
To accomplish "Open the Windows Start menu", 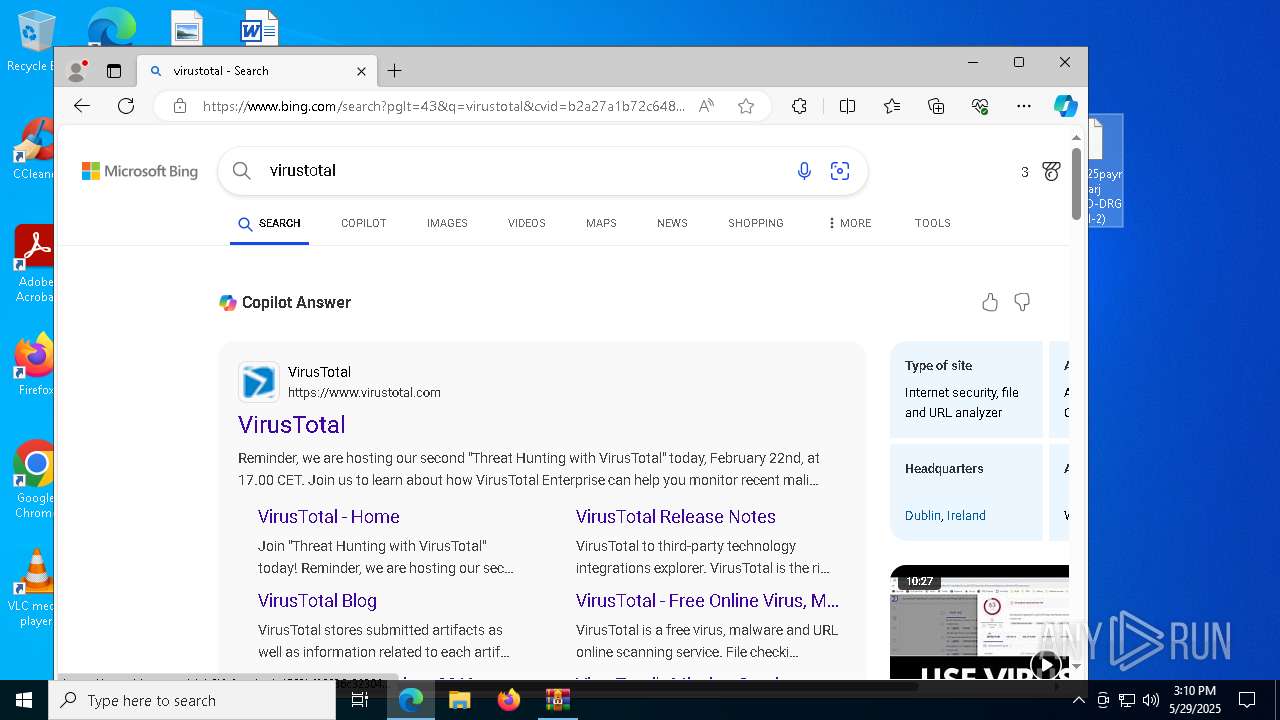I will click(x=24, y=700).
